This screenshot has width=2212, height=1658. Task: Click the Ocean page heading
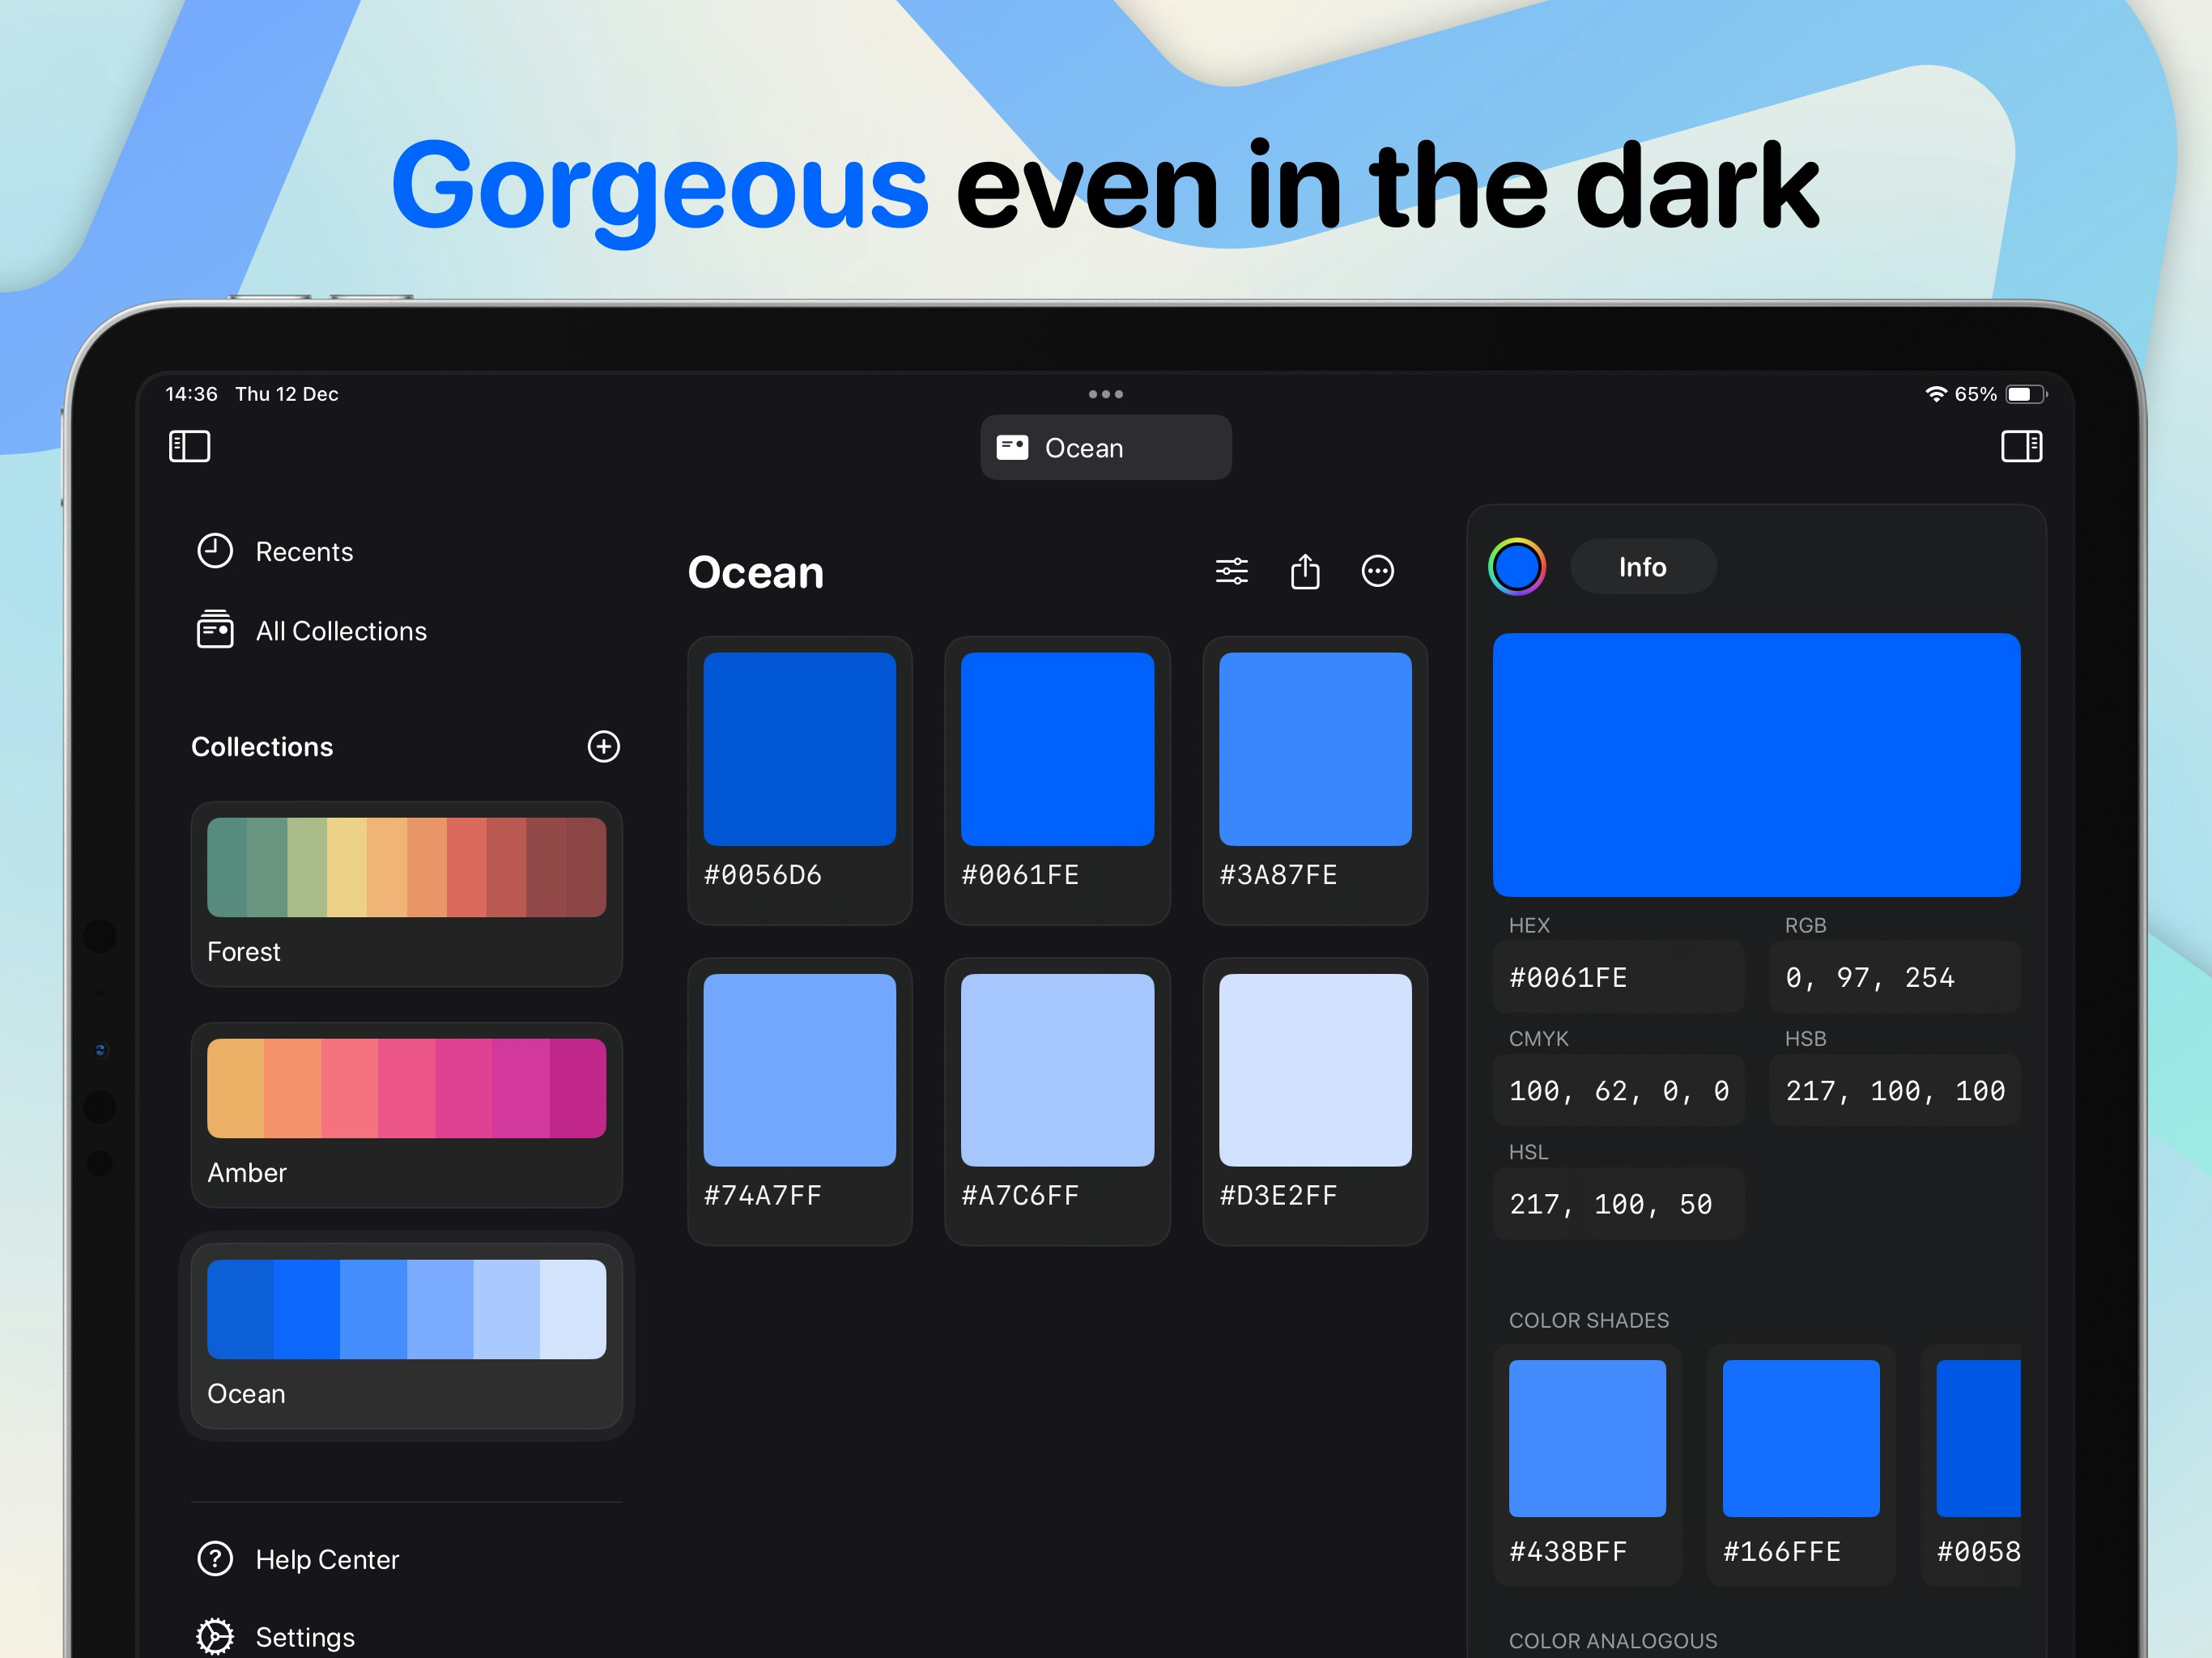click(x=755, y=572)
